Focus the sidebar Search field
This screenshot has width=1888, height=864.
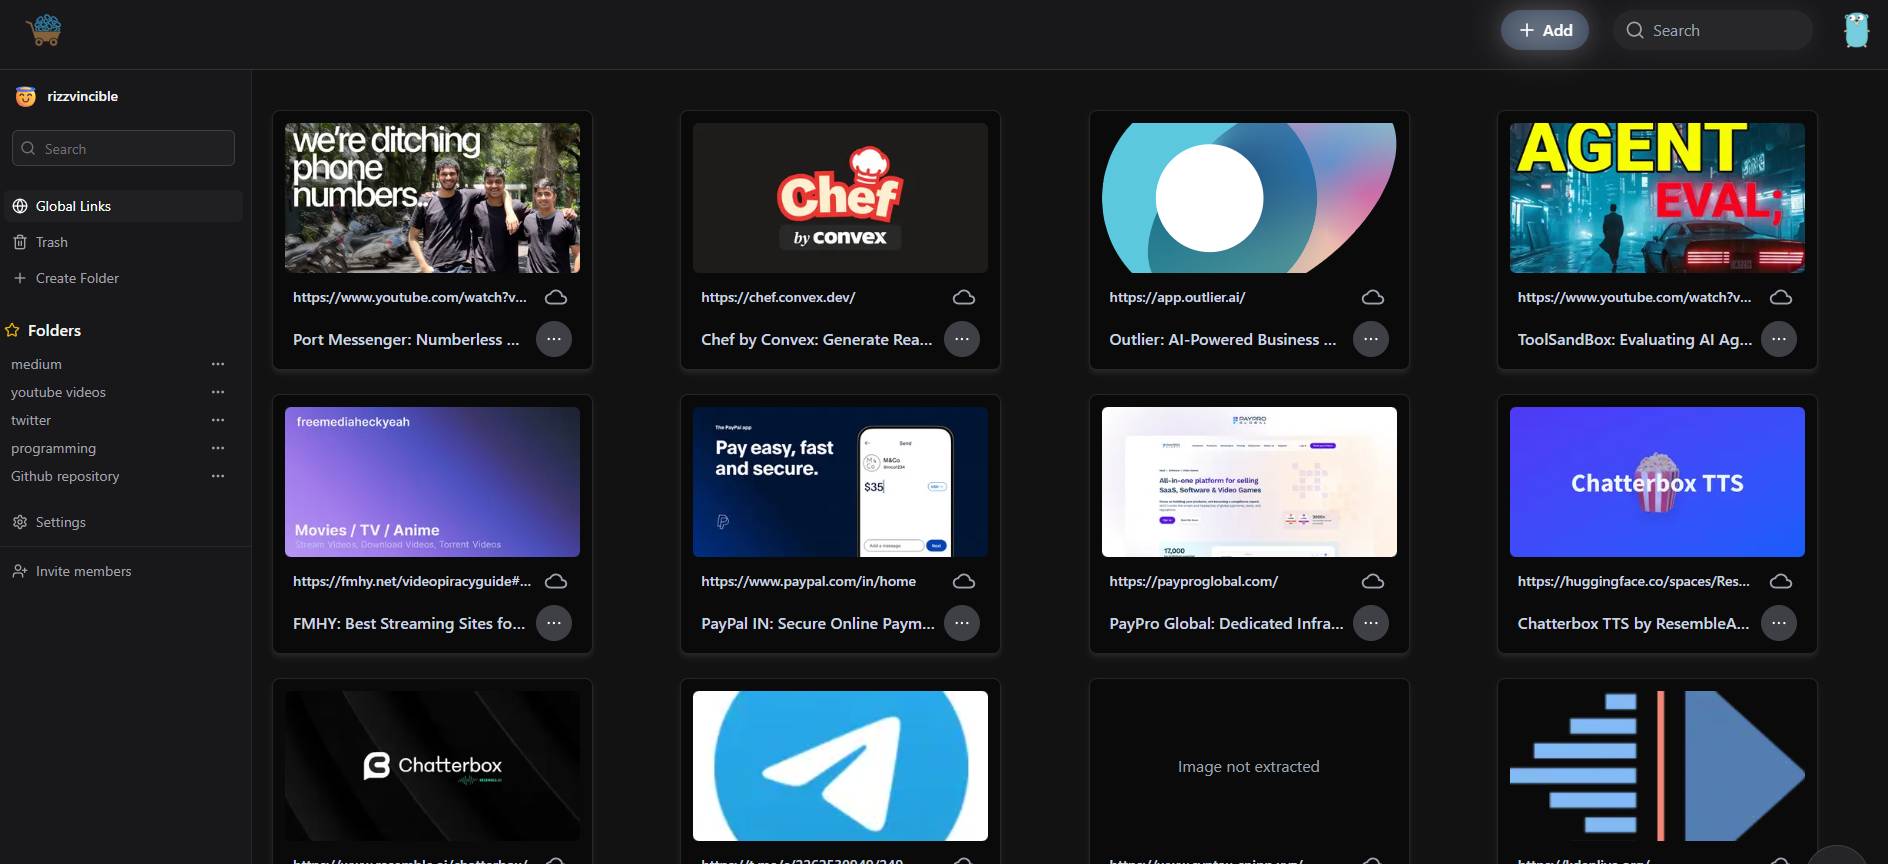(x=124, y=148)
